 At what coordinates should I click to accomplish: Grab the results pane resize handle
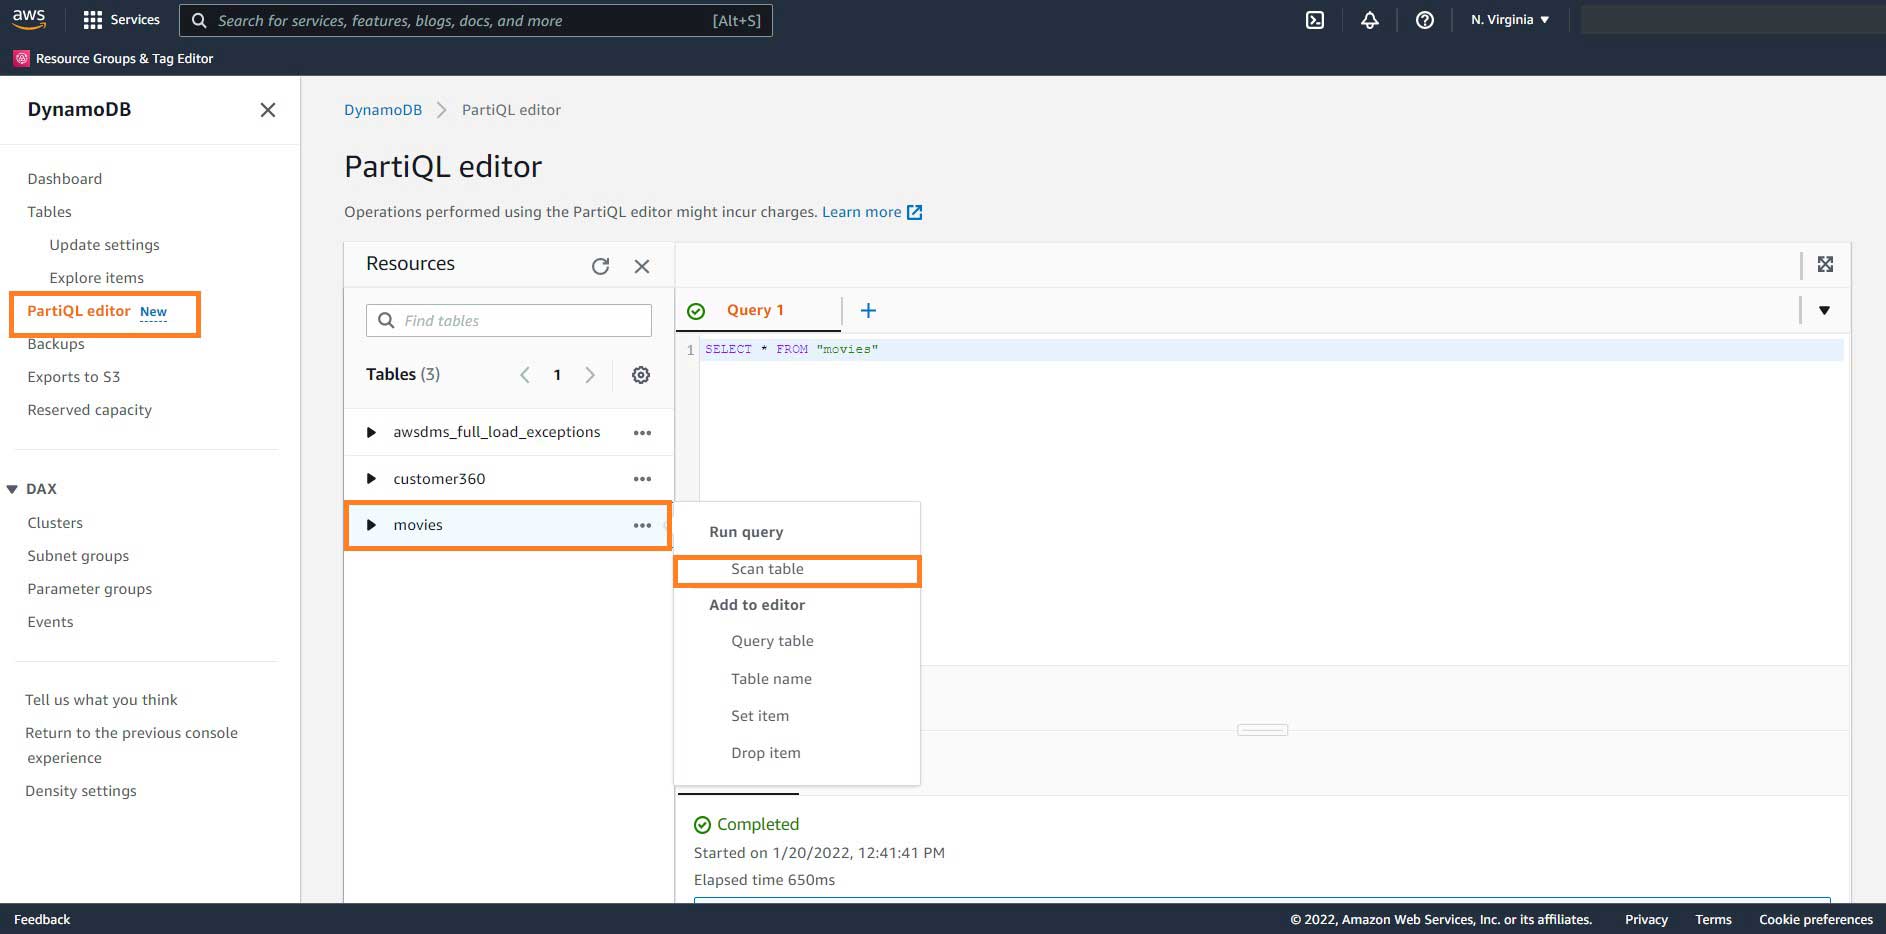tap(1262, 730)
